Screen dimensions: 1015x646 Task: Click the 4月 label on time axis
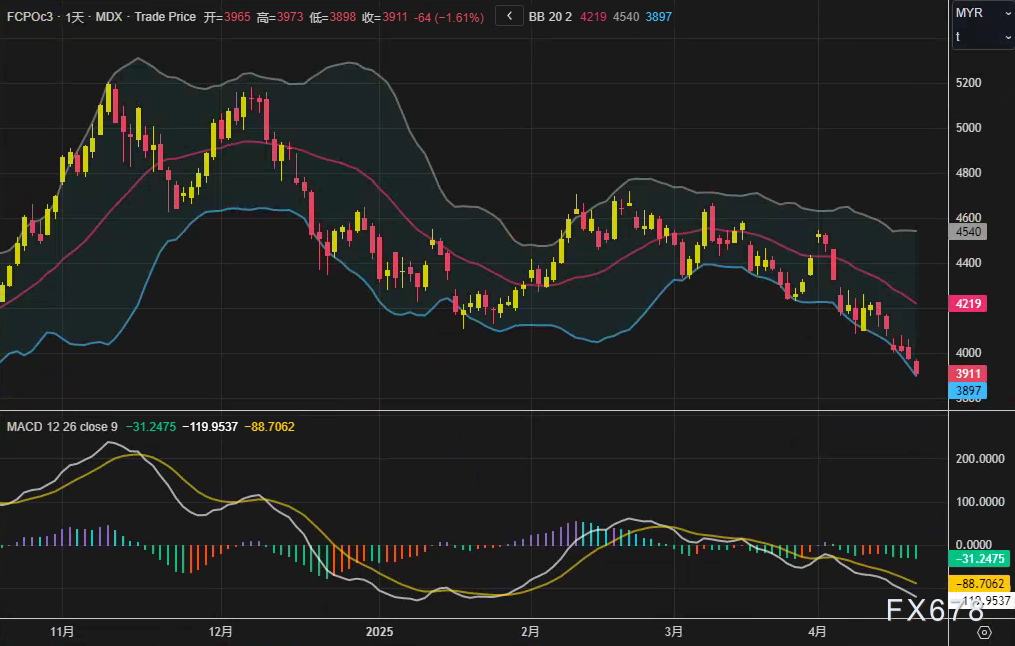(817, 632)
